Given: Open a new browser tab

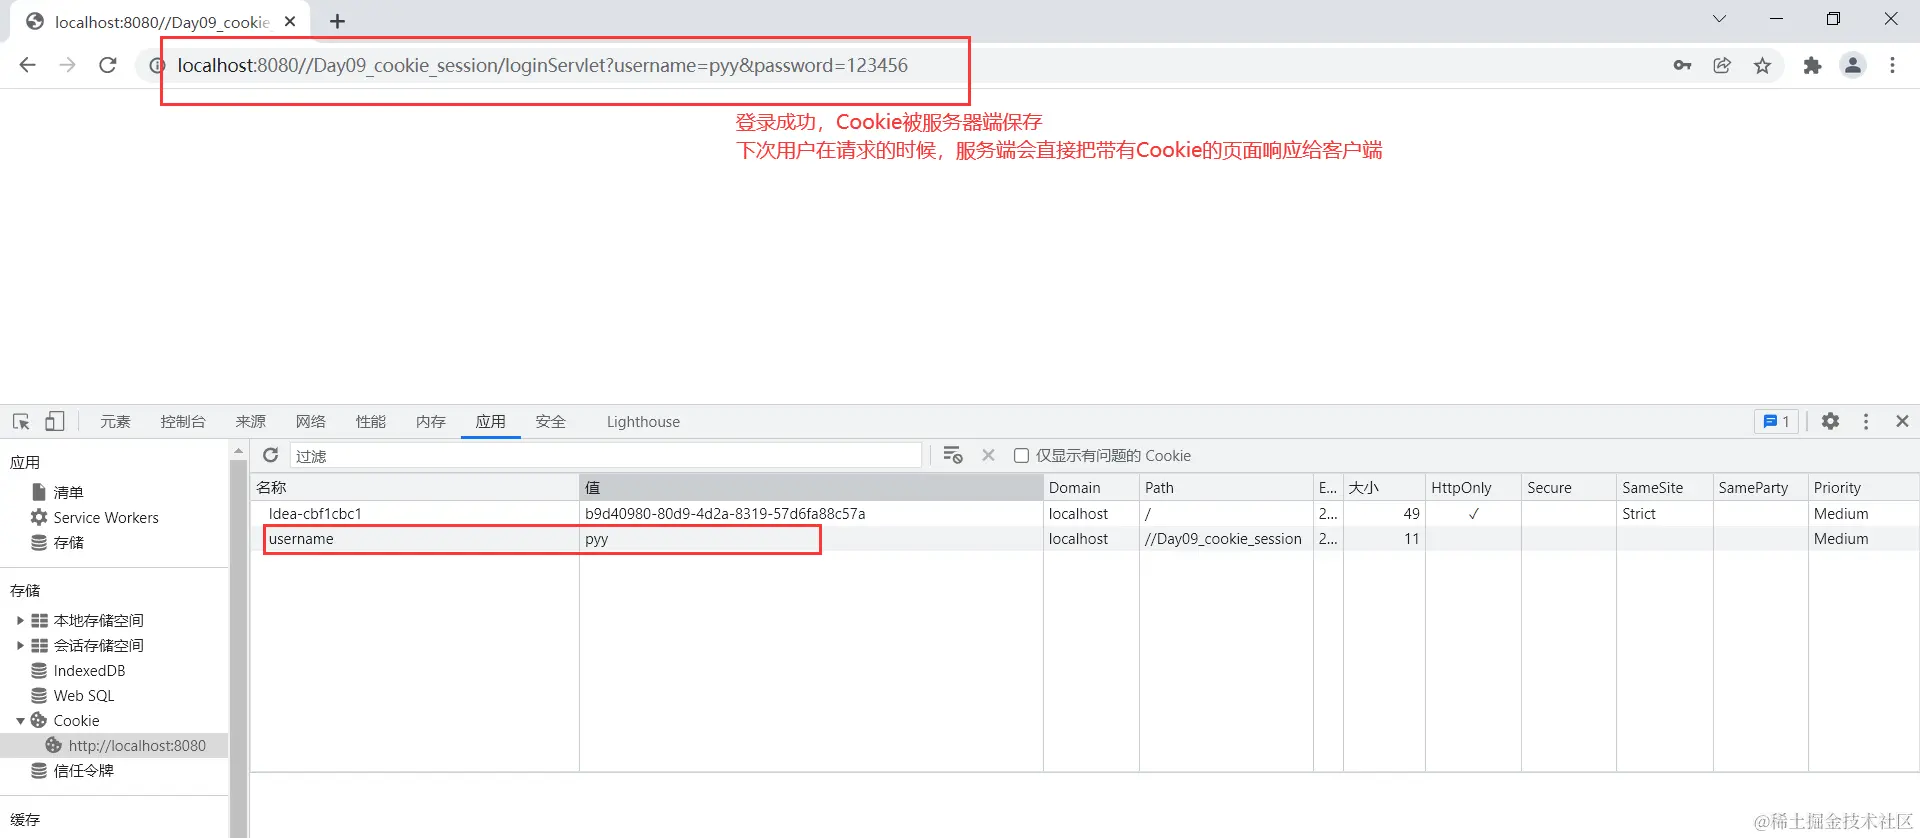Looking at the screenshot, I should [x=338, y=21].
